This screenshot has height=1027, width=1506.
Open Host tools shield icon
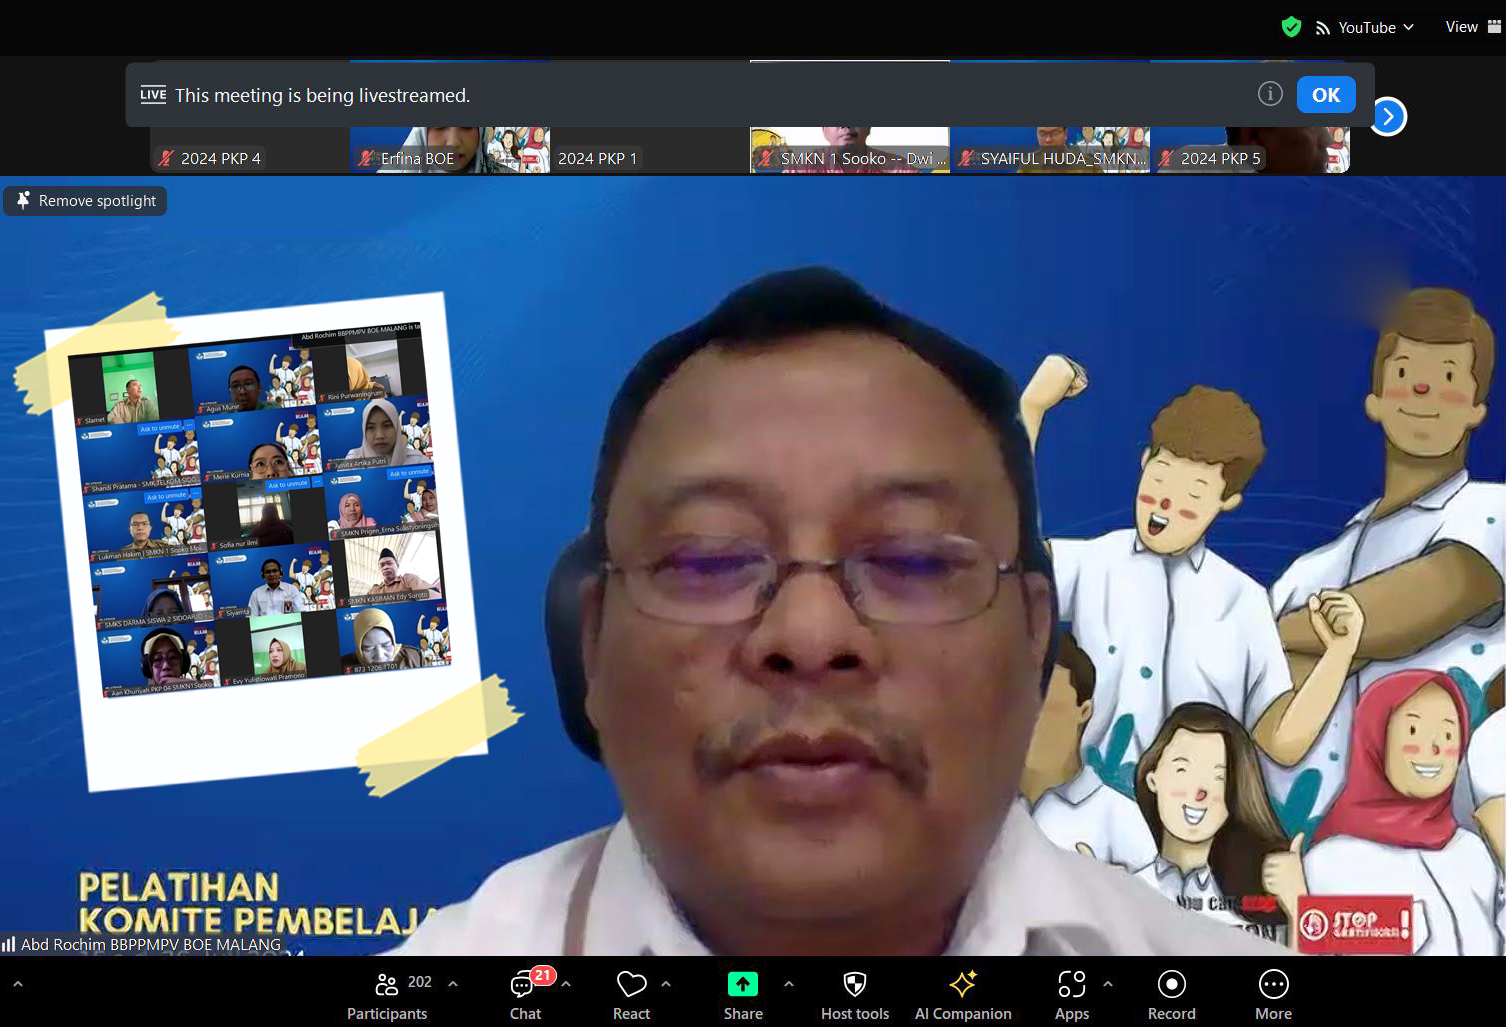click(854, 996)
